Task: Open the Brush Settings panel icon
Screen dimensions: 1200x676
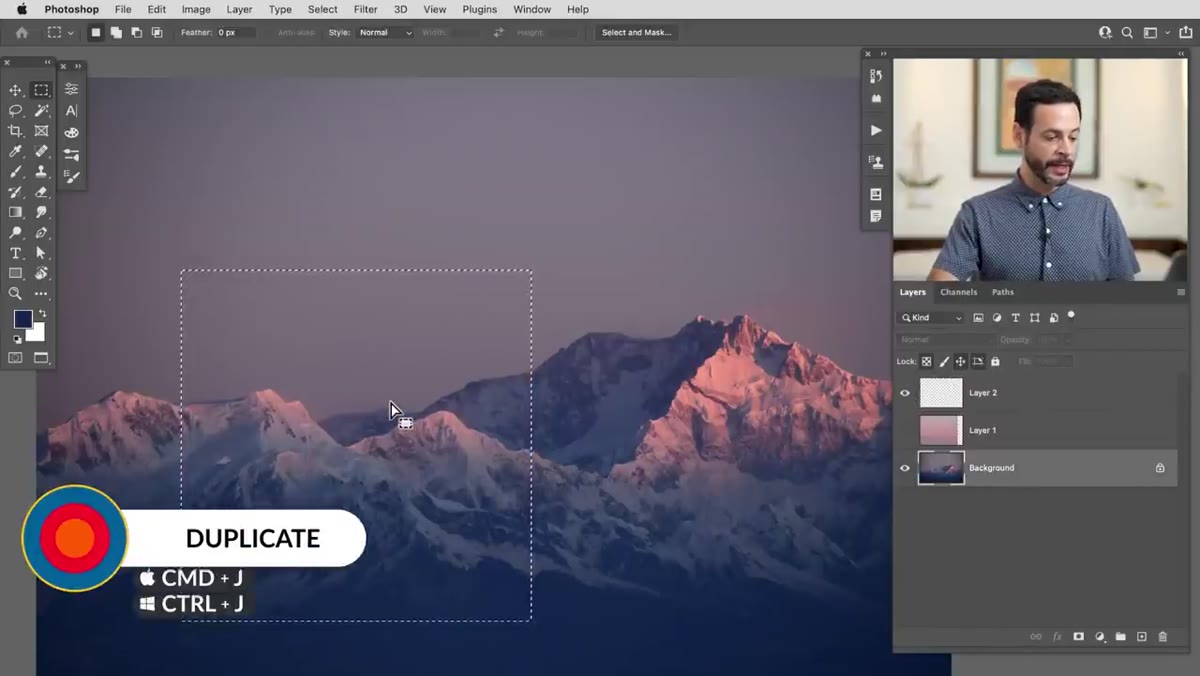Action: coord(71,154)
